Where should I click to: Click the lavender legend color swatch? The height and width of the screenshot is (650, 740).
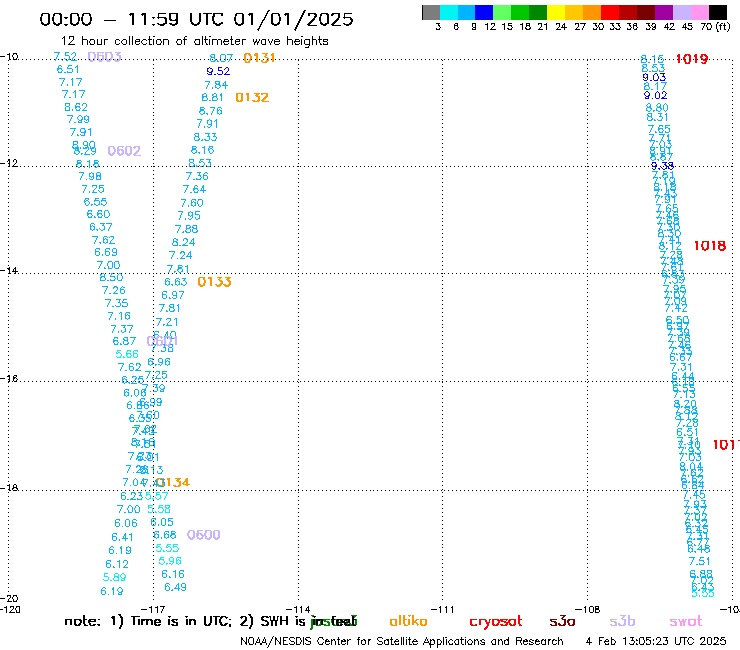(681, 13)
